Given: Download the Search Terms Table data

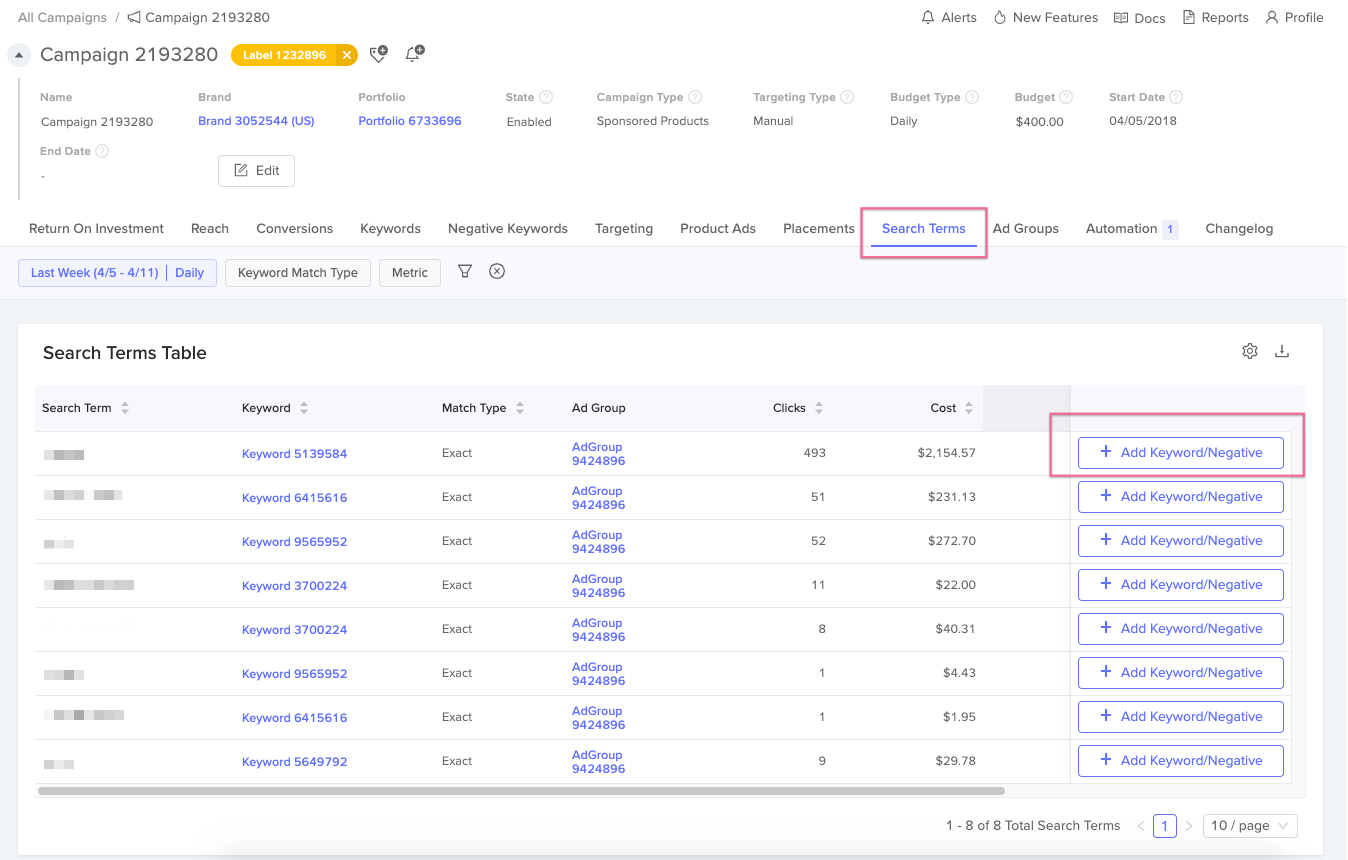Looking at the screenshot, I should [1283, 351].
